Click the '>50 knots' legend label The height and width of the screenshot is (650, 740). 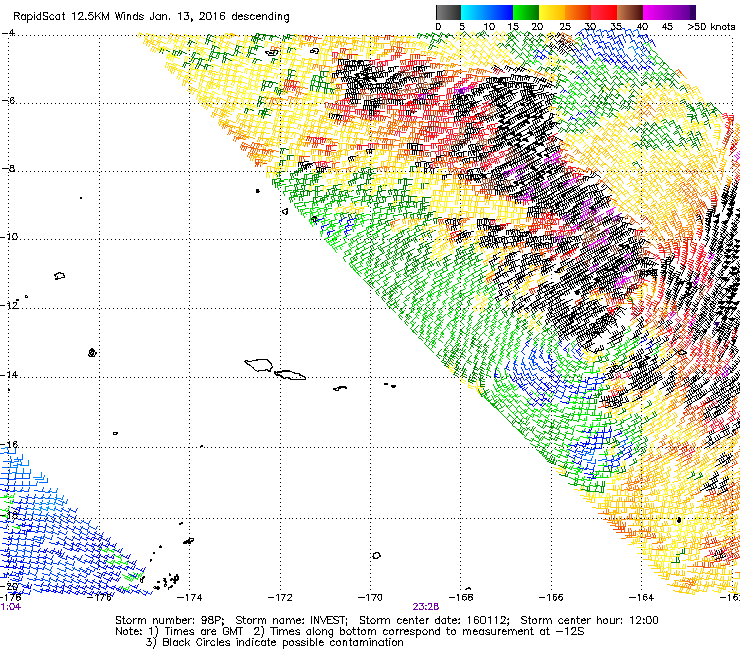click(x=711, y=27)
